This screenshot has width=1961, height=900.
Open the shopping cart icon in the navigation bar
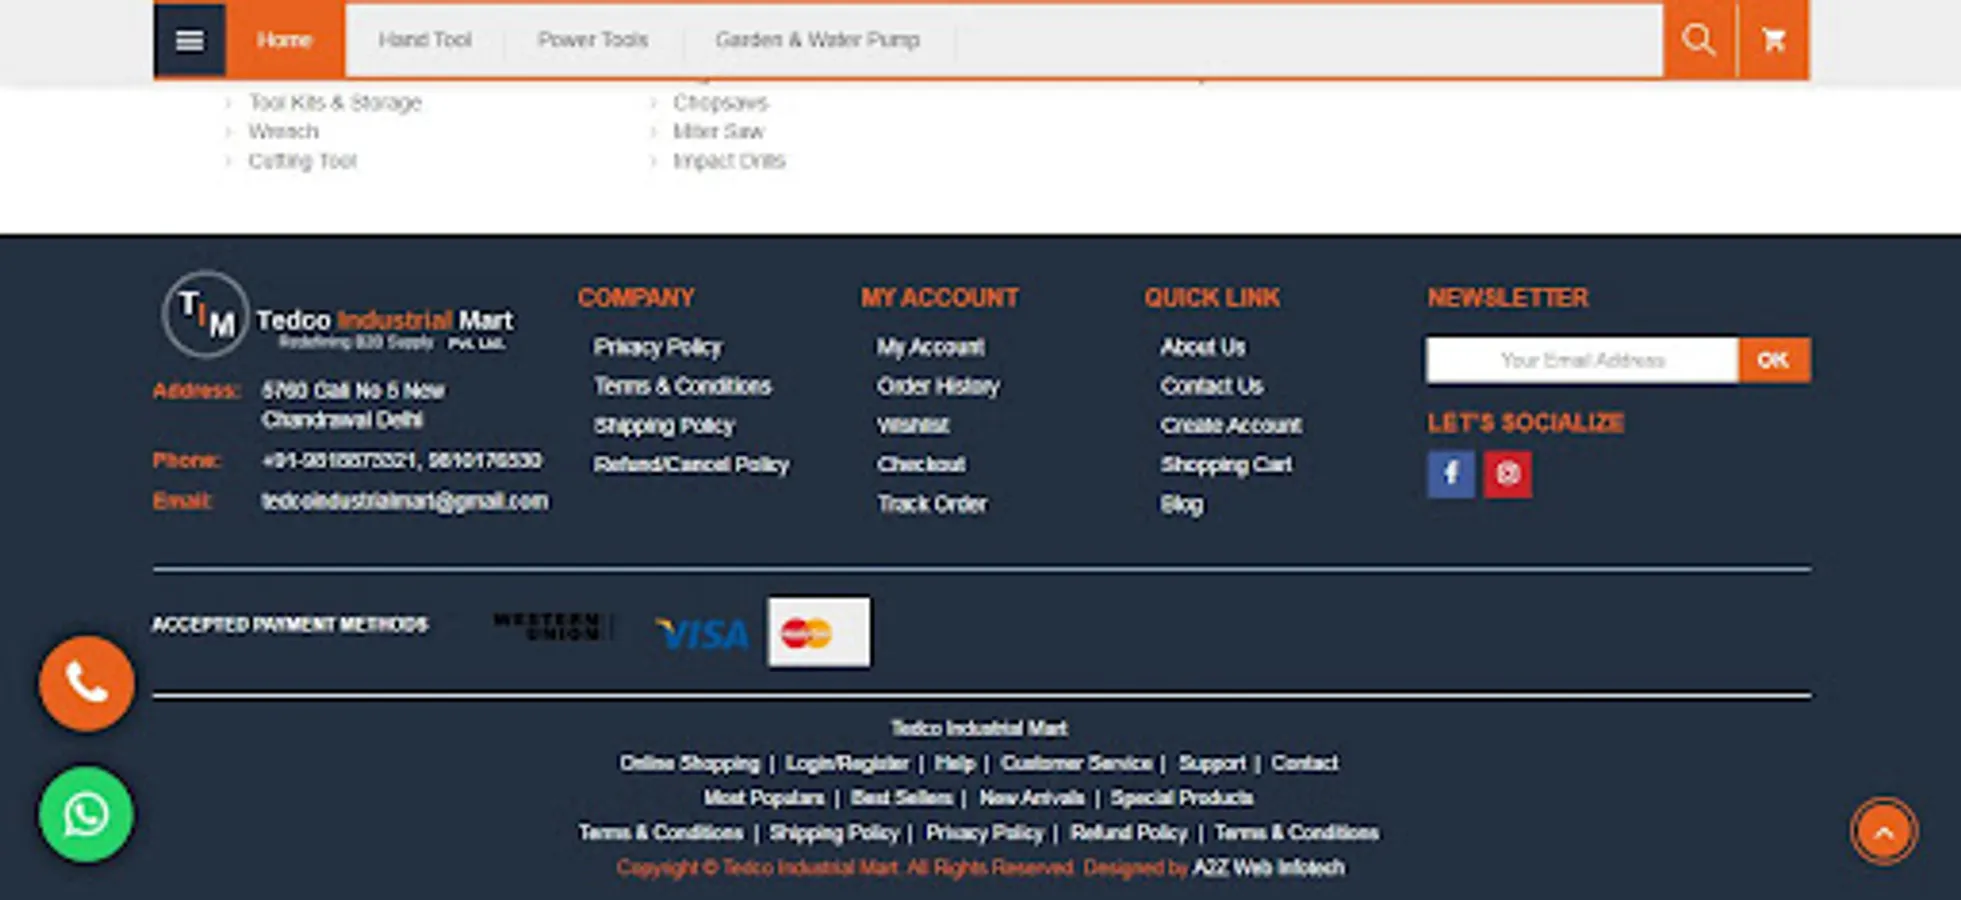tap(1774, 40)
